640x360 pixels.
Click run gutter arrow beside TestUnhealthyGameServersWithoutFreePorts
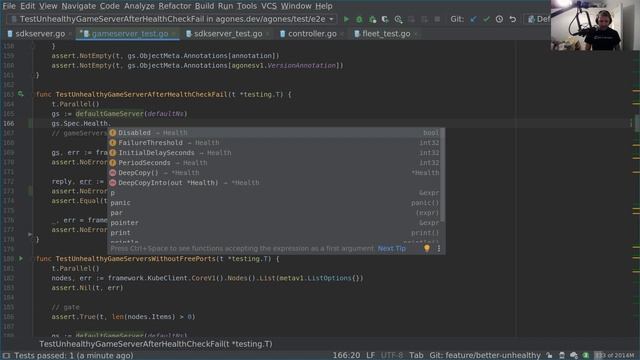(x=21, y=258)
